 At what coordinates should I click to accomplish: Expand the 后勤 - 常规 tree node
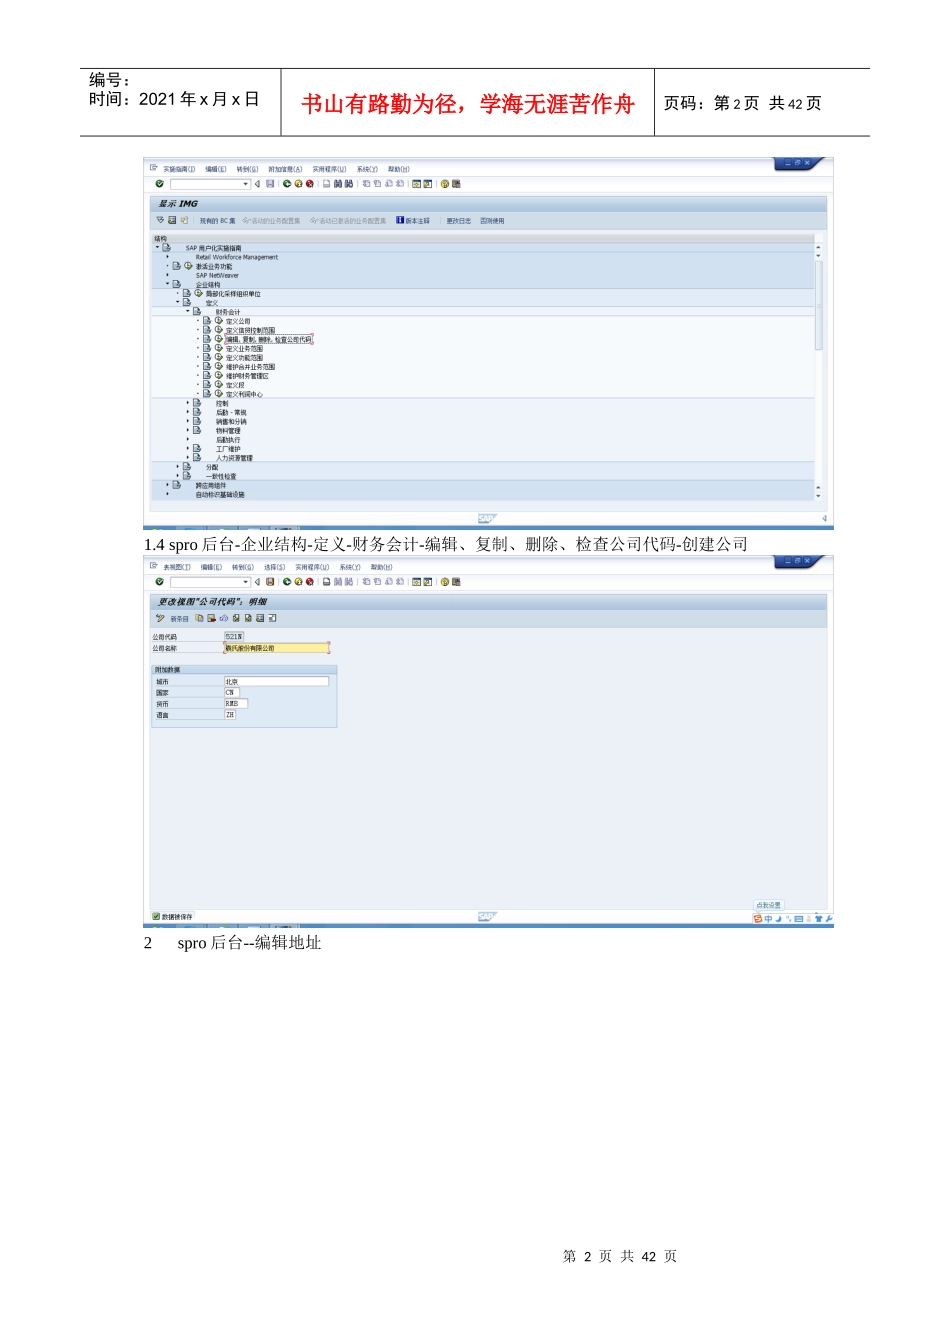click(187, 412)
